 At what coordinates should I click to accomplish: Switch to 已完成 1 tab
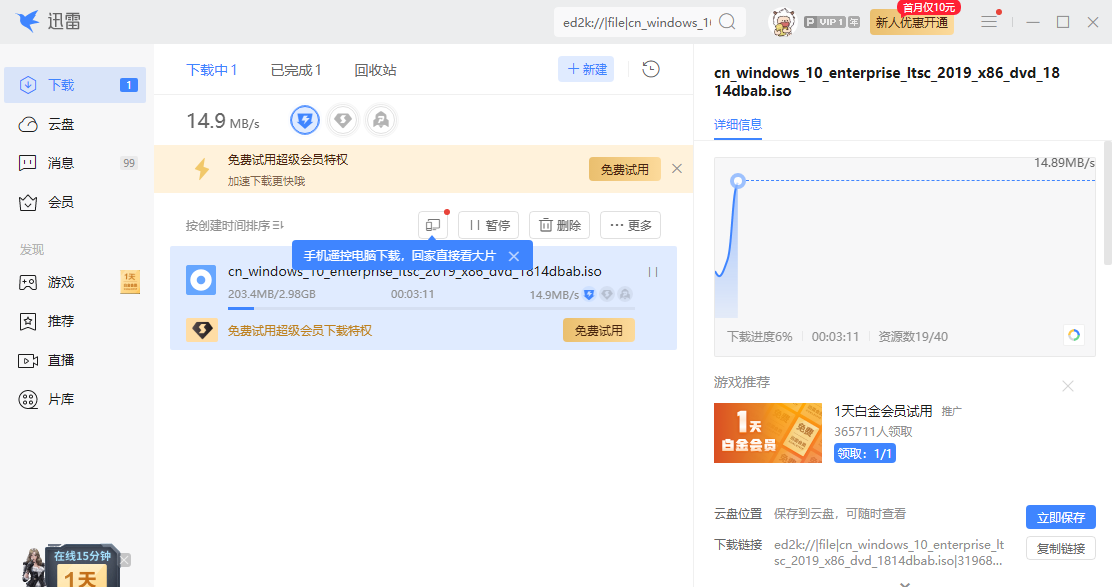296,70
